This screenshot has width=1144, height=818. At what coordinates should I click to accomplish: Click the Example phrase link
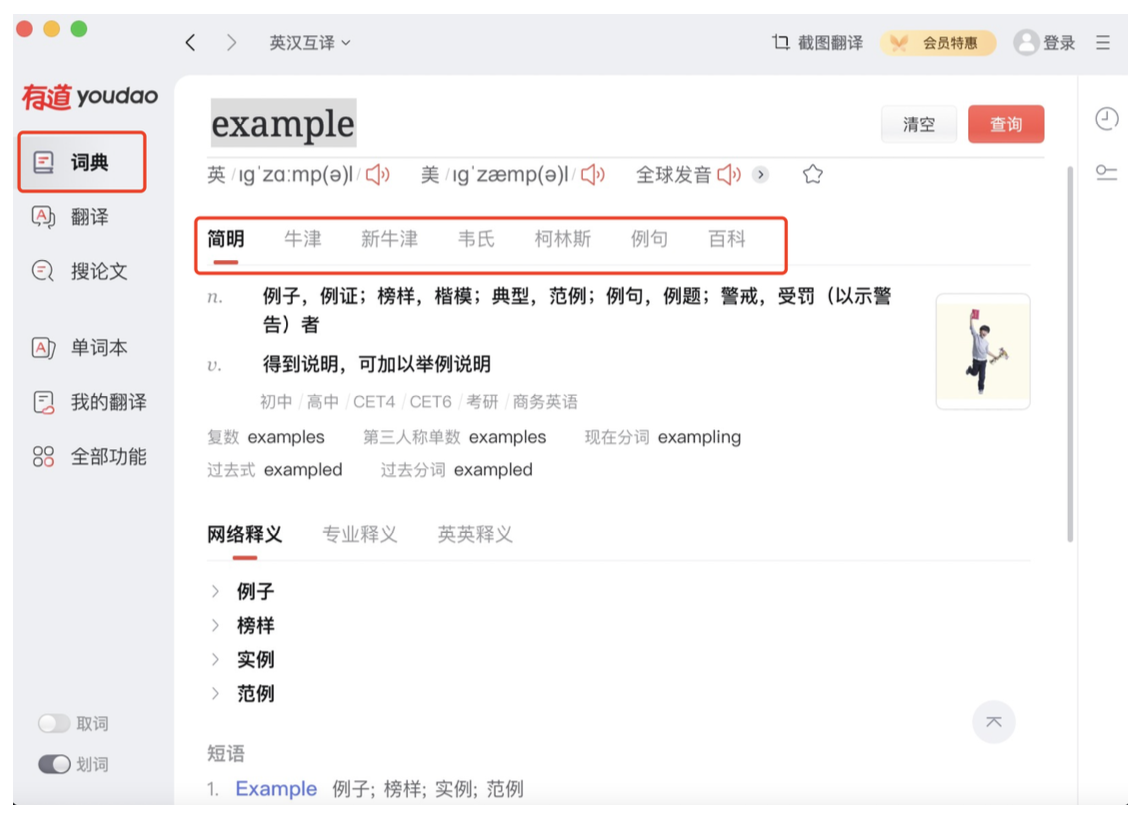276,789
